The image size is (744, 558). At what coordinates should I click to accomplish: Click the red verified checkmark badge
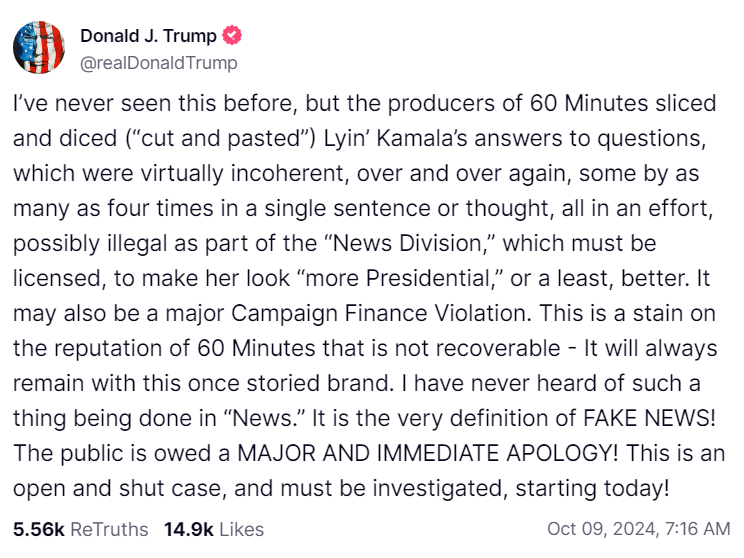click(x=232, y=37)
